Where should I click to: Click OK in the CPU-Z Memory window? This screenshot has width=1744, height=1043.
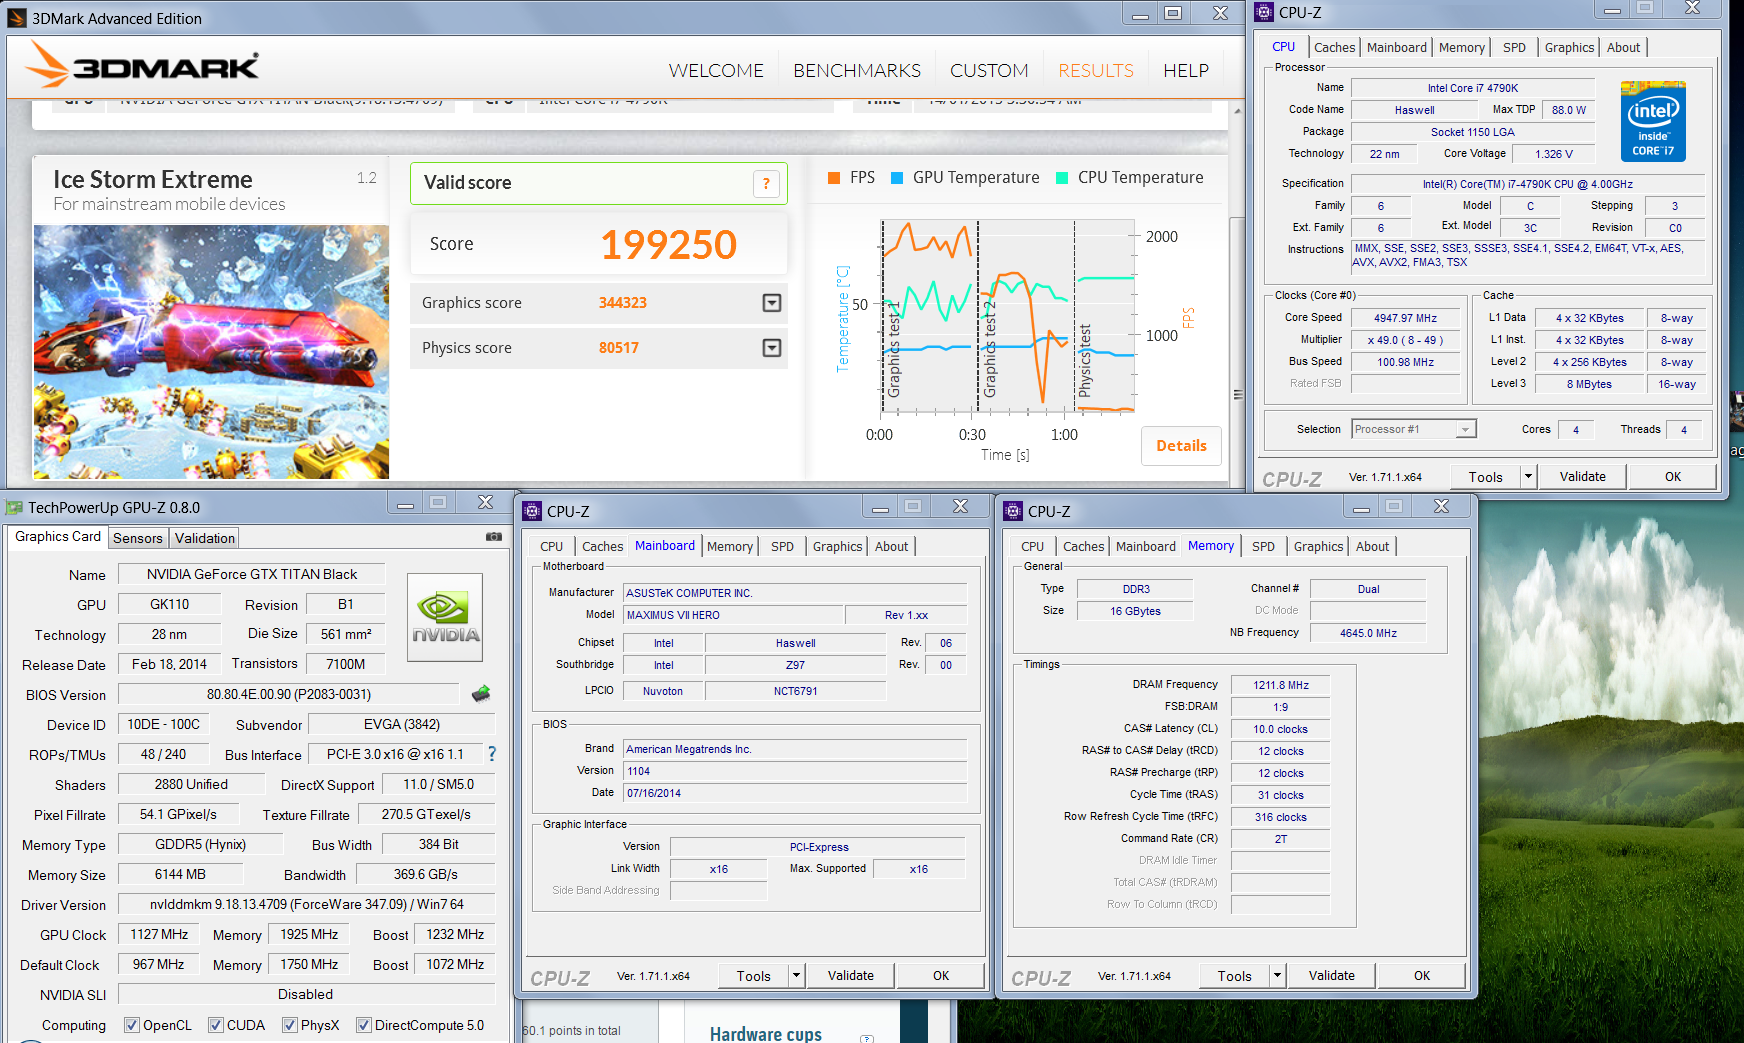[1422, 975]
